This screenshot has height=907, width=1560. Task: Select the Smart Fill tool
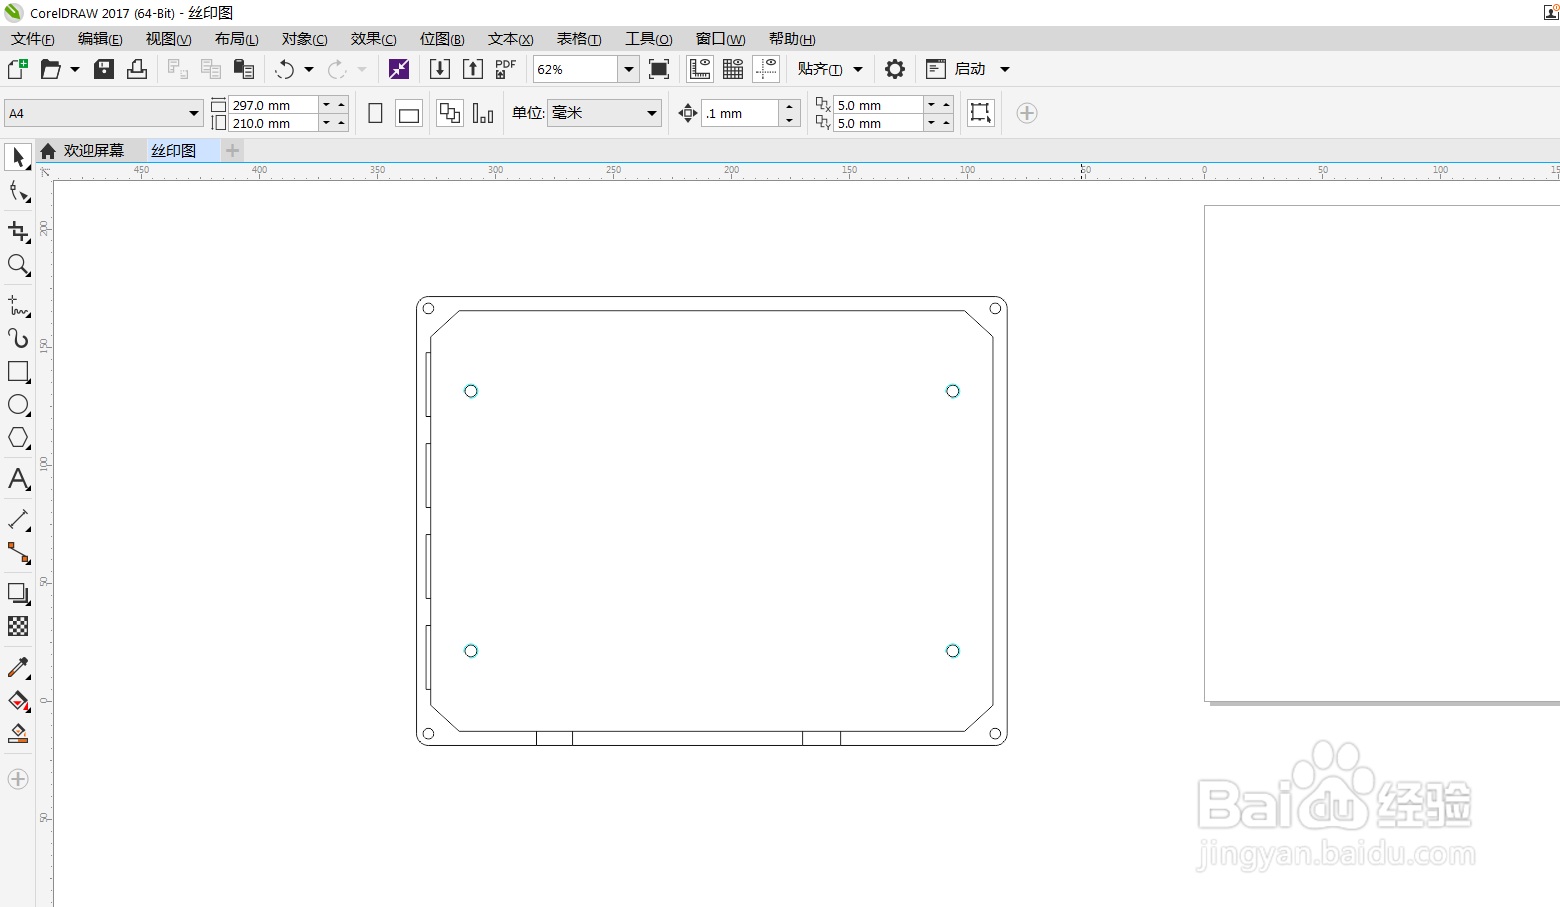pyautogui.click(x=18, y=734)
